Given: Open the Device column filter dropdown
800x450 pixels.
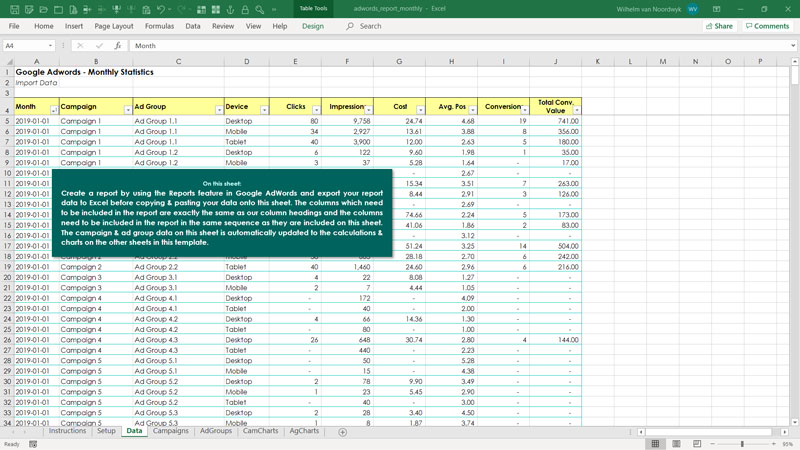Looking at the screenshot, I should pos(264,110).
